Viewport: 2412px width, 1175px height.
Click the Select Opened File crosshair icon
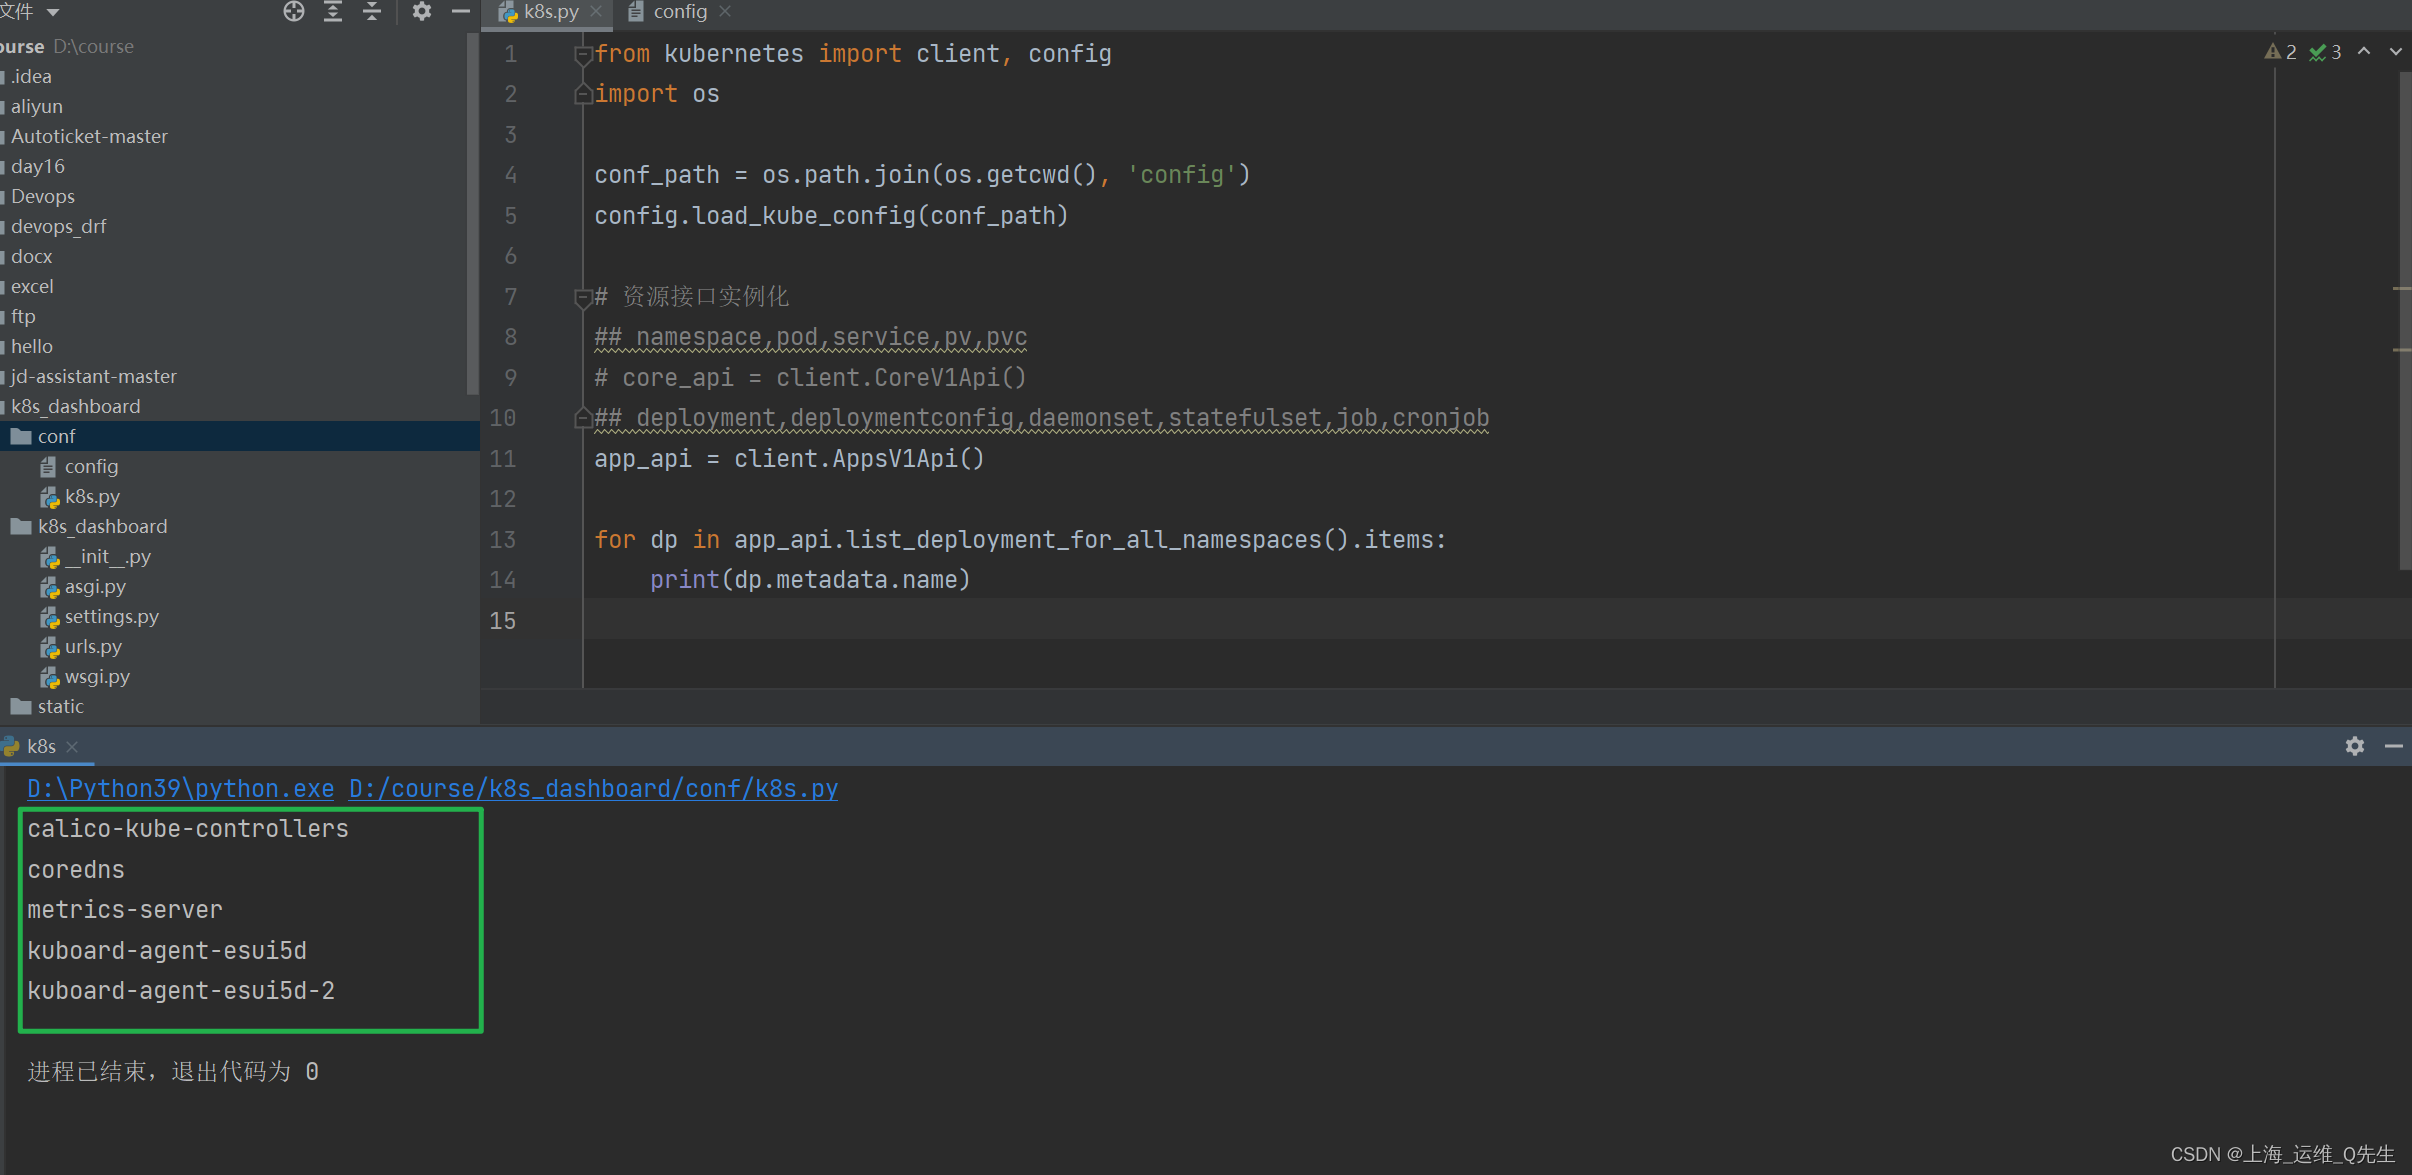(x=294, y=11)
